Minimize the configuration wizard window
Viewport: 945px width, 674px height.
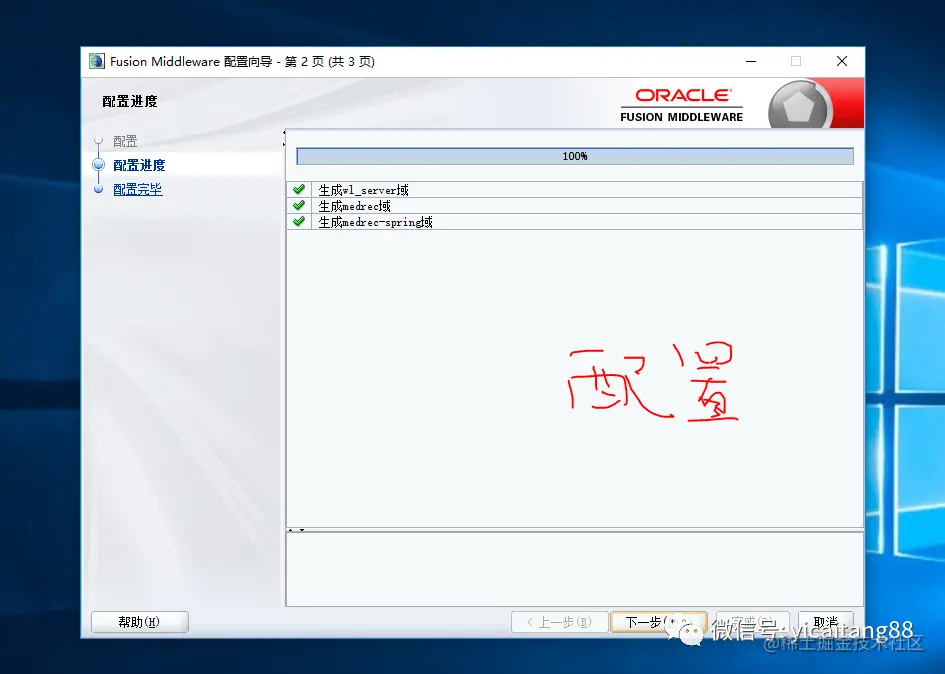[751, 61]
